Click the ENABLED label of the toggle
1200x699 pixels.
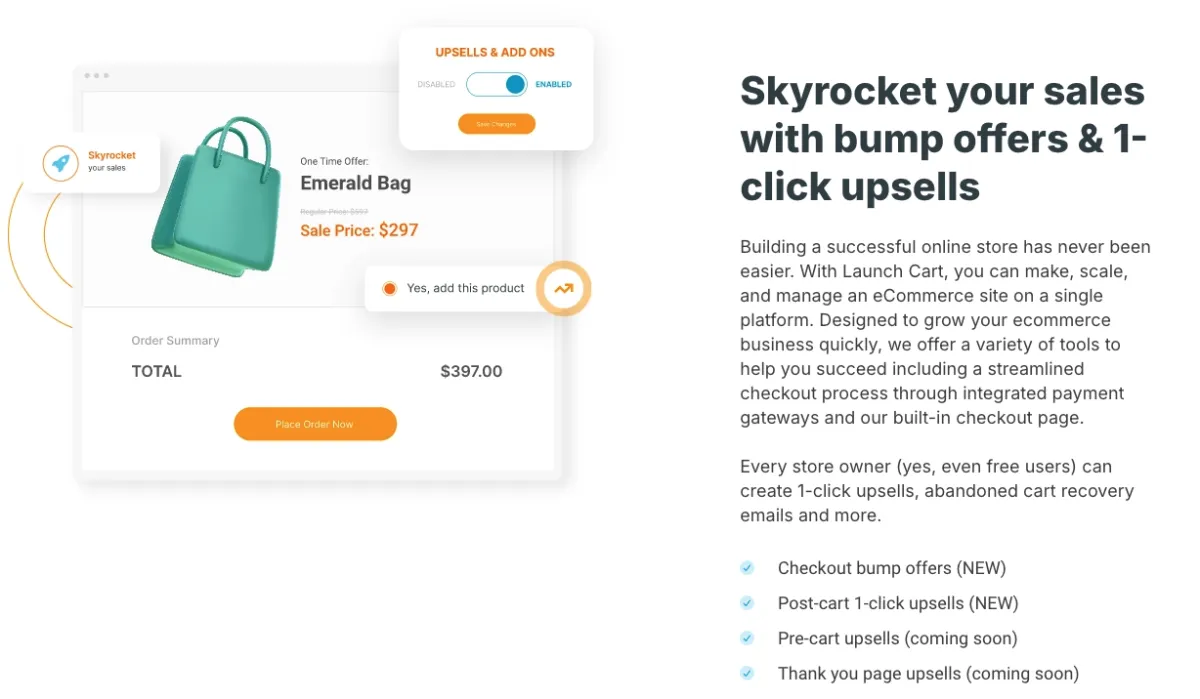click(x=554, y=85)
